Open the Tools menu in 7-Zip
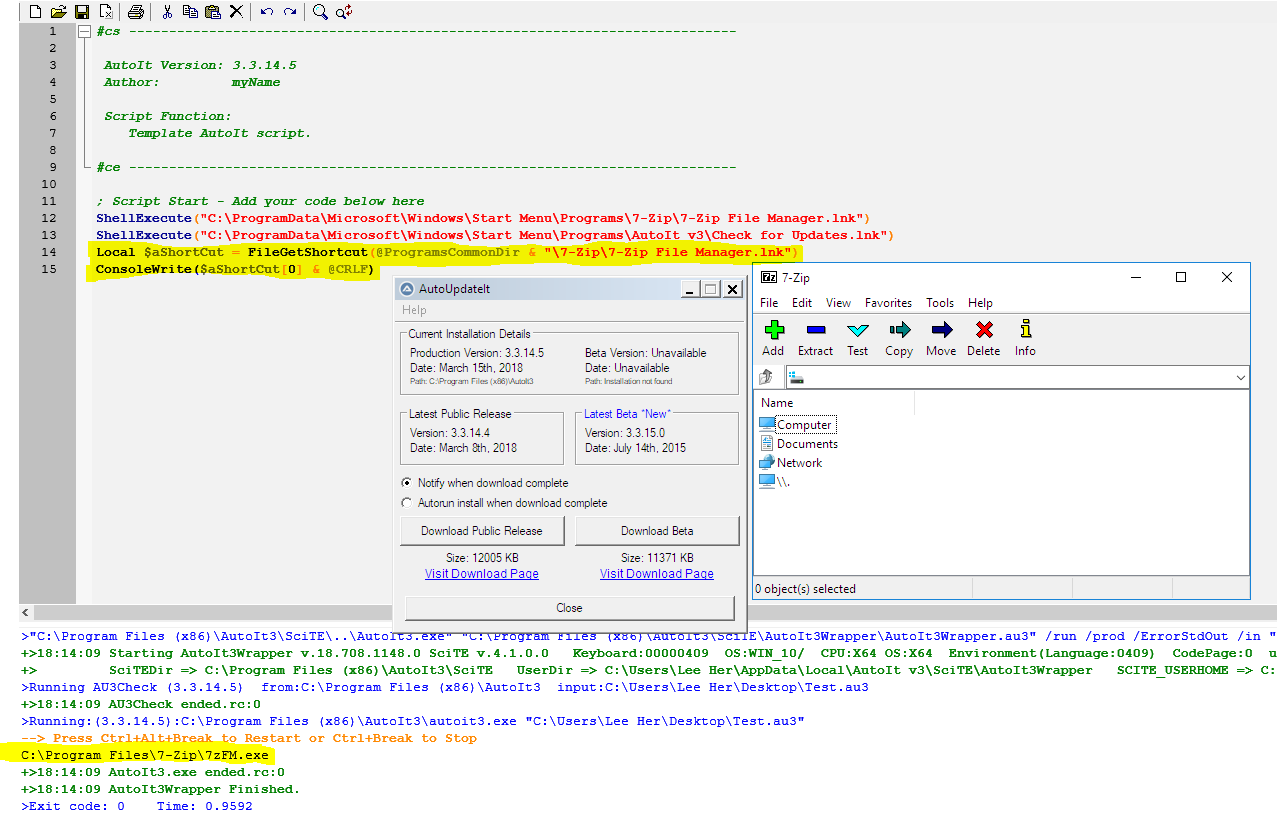Image resolution: width=1277 pixels, height=826 pixels. 940,303
